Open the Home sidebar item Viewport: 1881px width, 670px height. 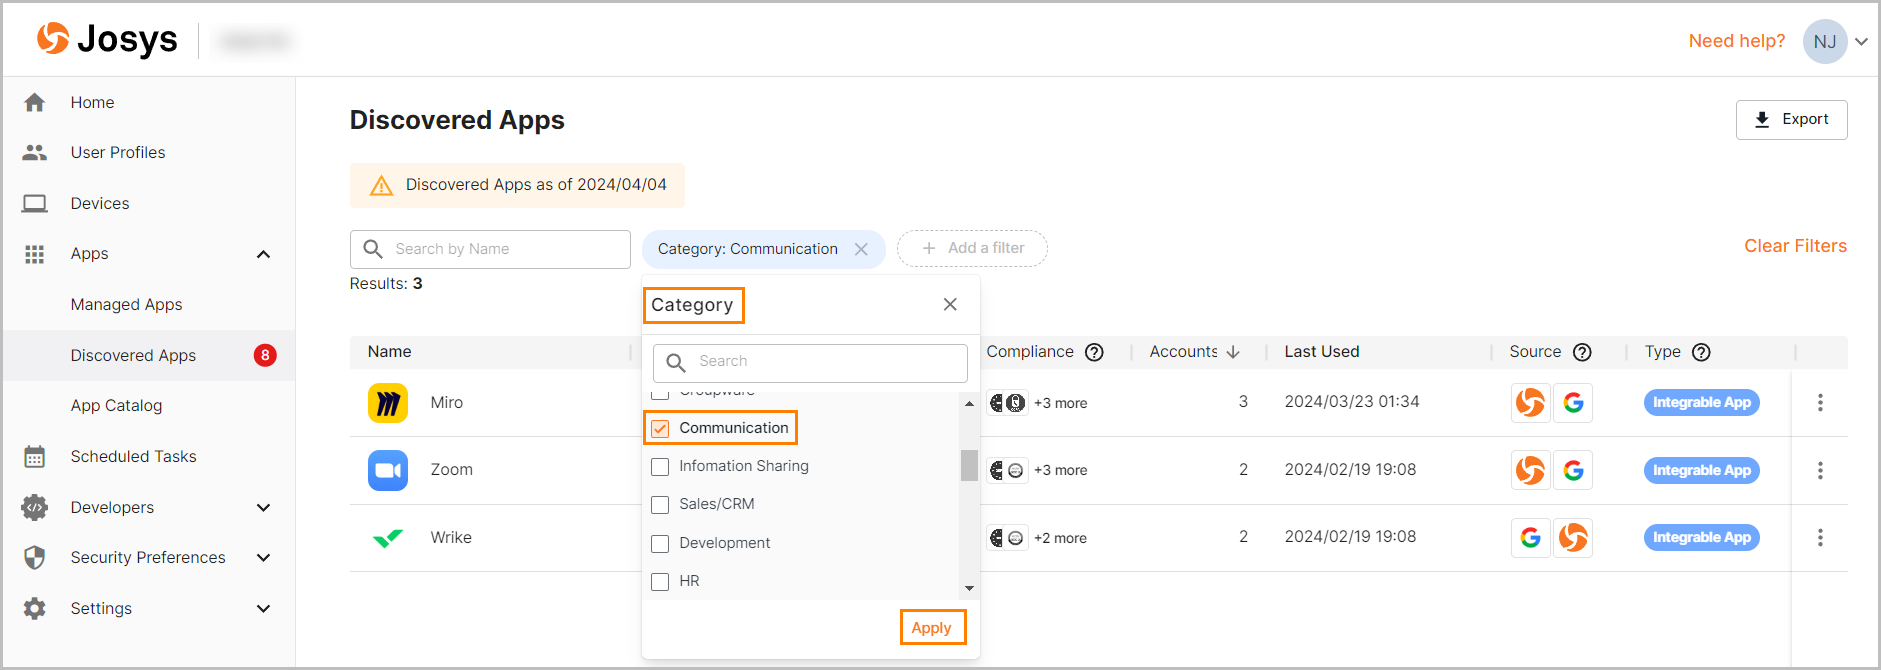[x=92, y=102]
